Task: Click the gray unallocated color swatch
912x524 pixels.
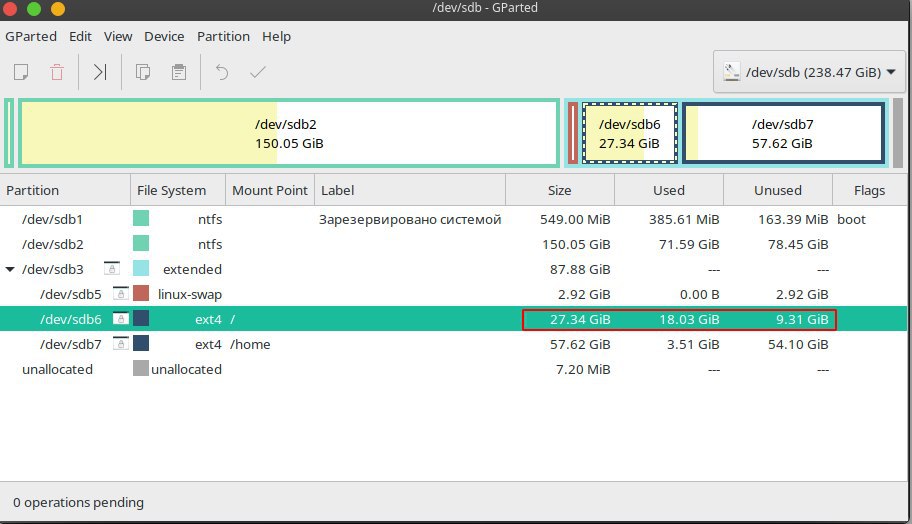Action: pos(141,368)
